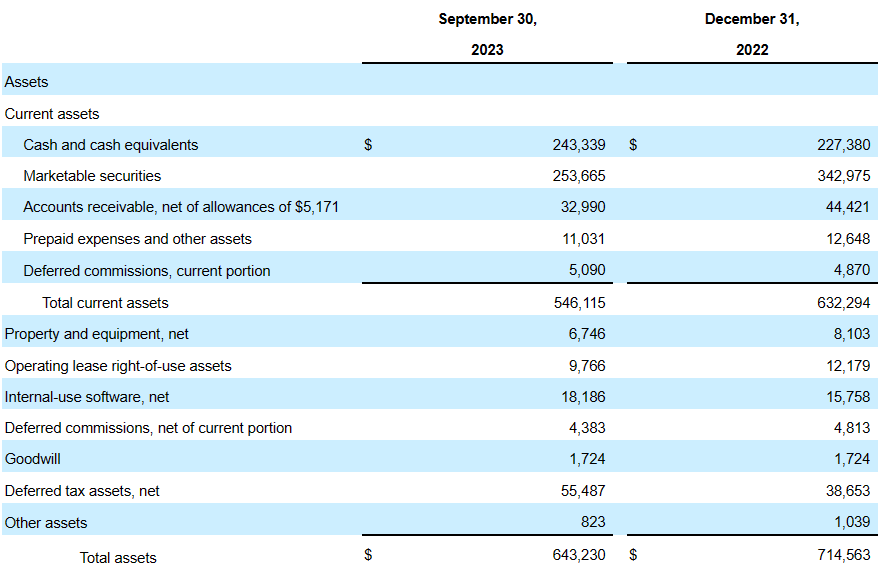Select the Assets section heading

coord(27,82)
